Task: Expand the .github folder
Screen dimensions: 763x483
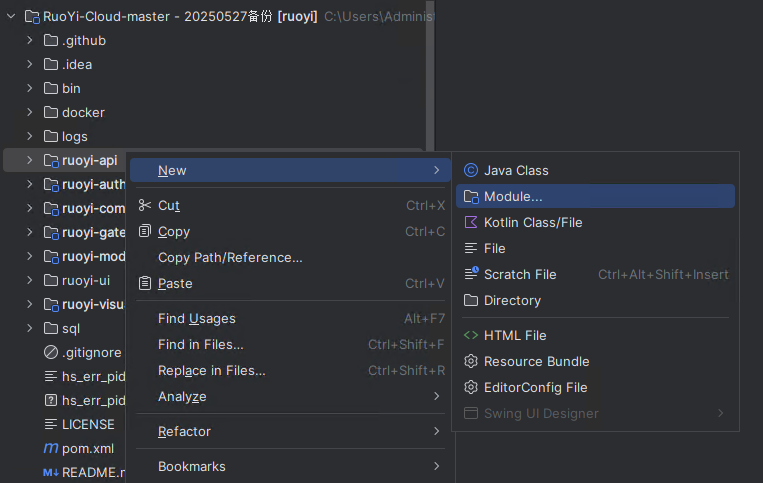Action: tap(30, 40)
